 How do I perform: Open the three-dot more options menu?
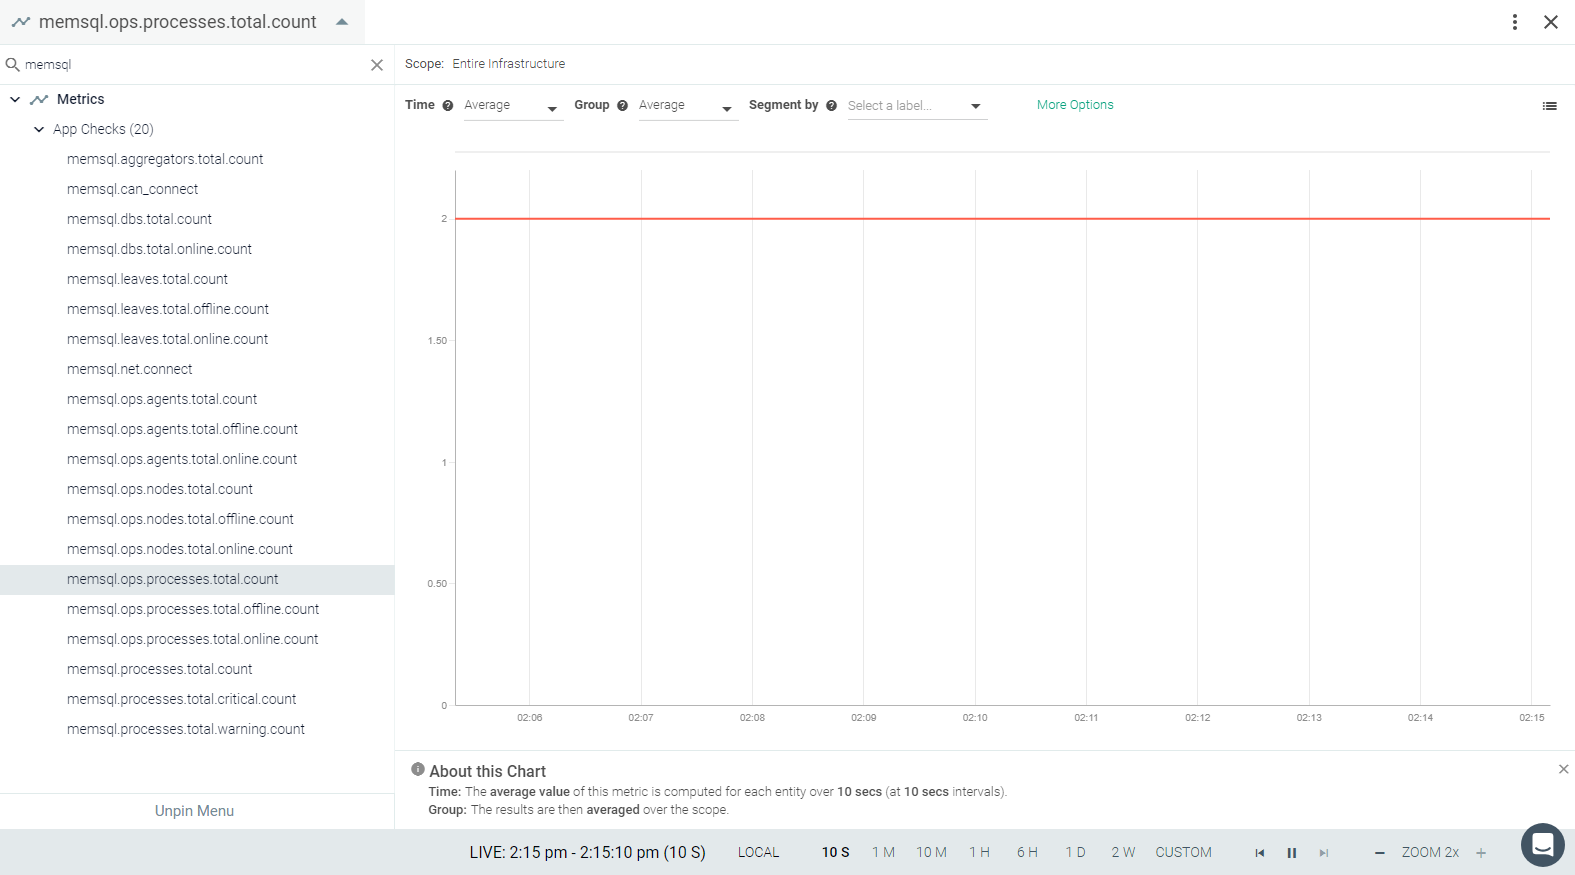[1515, 22]
